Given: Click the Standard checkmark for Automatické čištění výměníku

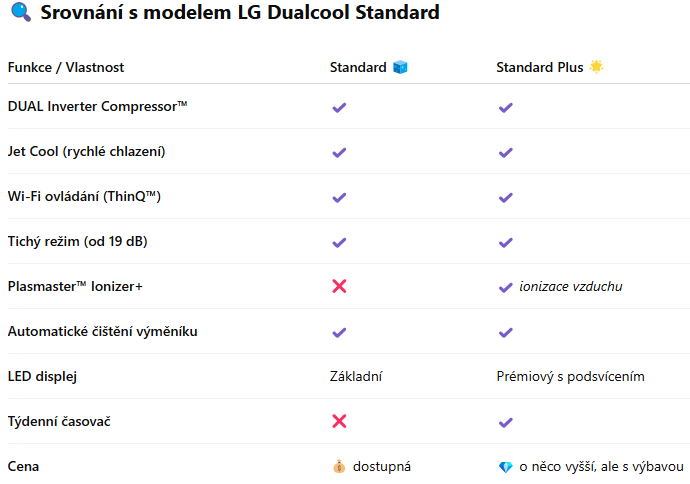Looking at the screenshot, I should click(339, 332).
